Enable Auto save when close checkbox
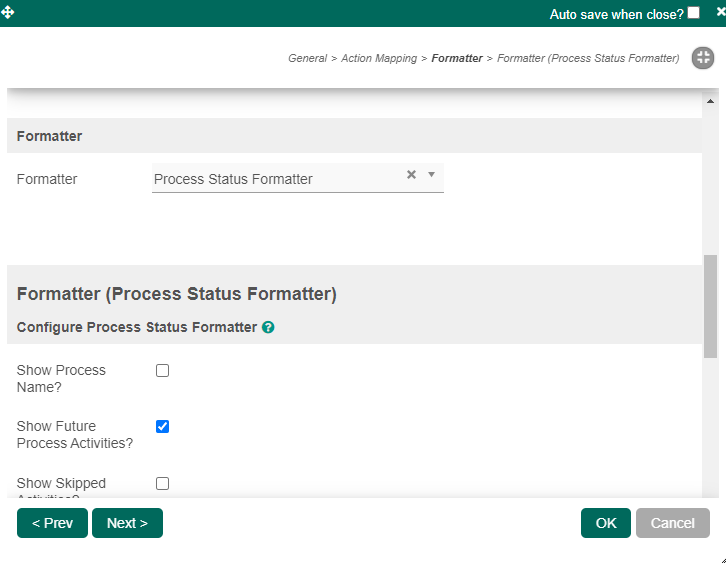This screenshot has height=564, width=726. (x=694, y=13)
